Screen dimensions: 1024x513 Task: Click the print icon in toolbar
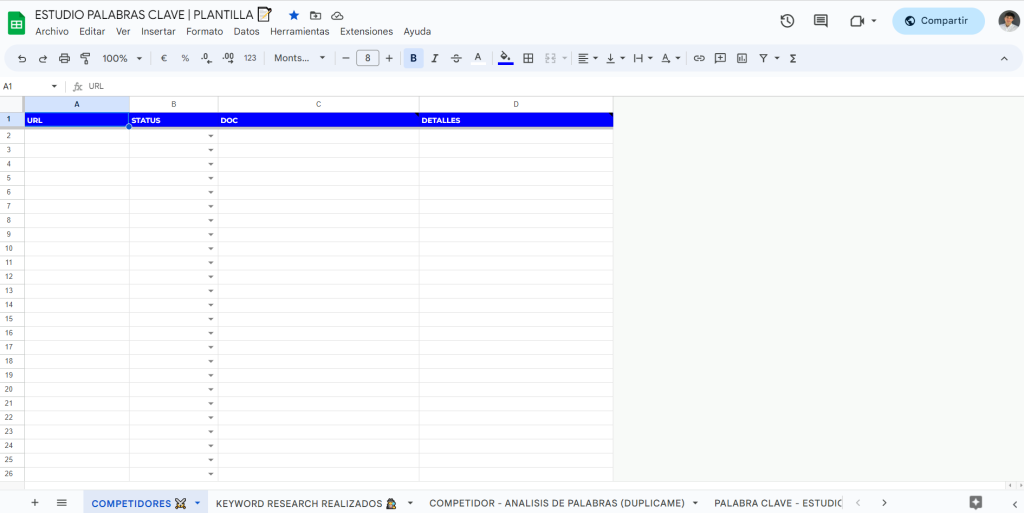[64, 58]
